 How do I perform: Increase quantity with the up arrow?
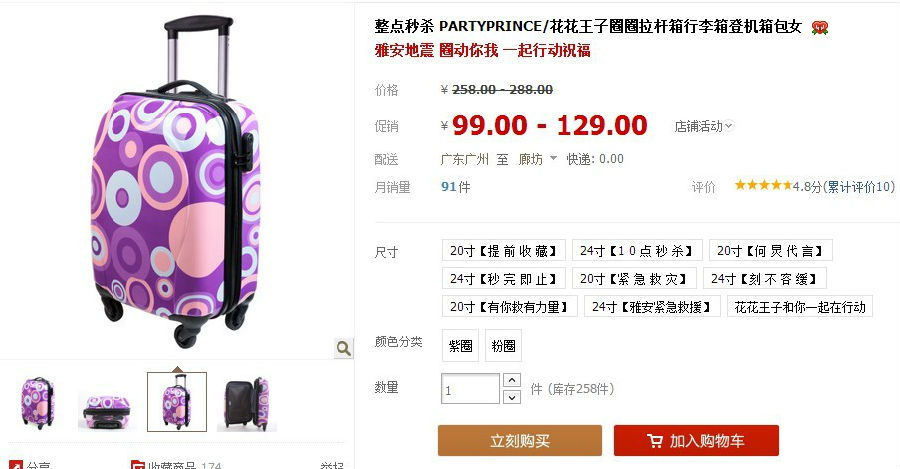(x=511, y=380)
